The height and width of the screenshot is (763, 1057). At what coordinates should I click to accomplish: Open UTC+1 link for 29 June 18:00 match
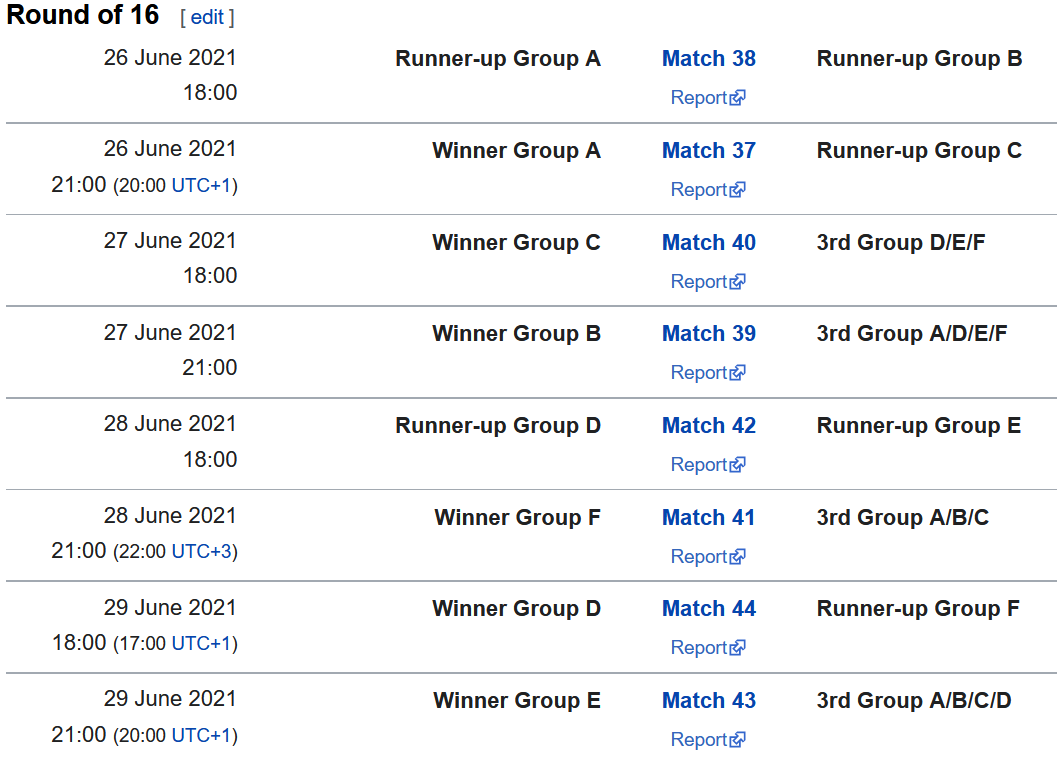201,644
